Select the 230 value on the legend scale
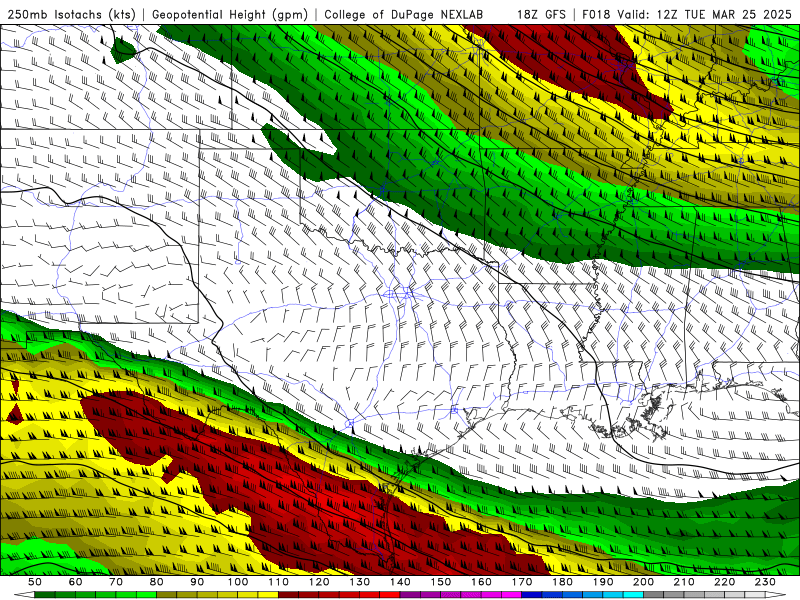The height and width of the screenshot is (600, 800). coord(765,582)
